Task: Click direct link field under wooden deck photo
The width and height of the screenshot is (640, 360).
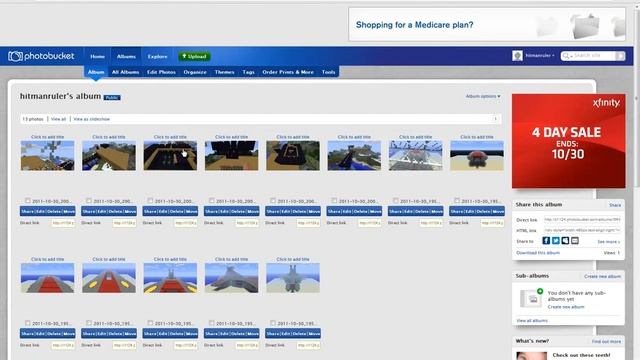Action: click(x=124, y=223)
